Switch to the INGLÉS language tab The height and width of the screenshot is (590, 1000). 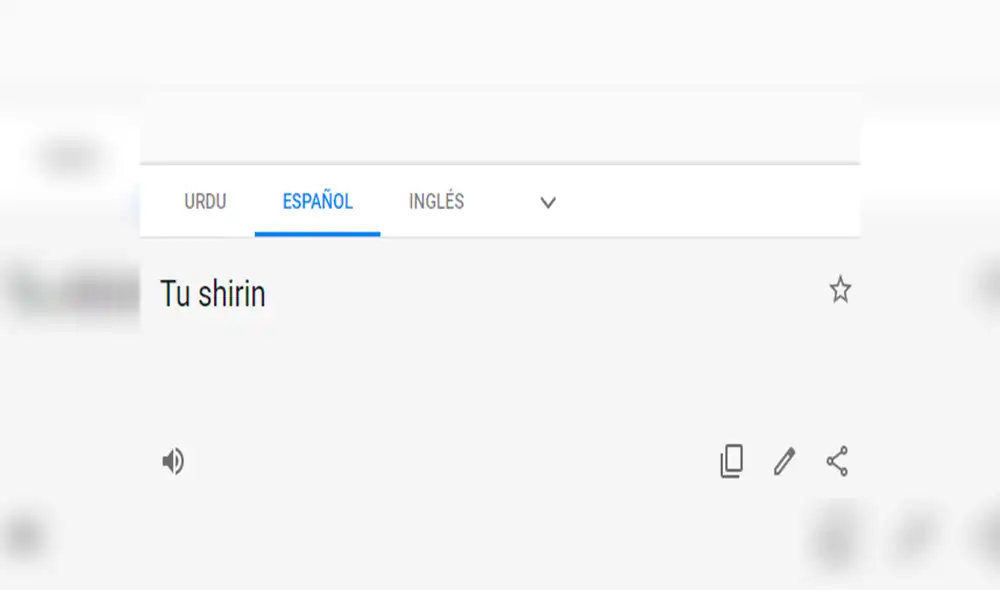(x=435, y=202)
